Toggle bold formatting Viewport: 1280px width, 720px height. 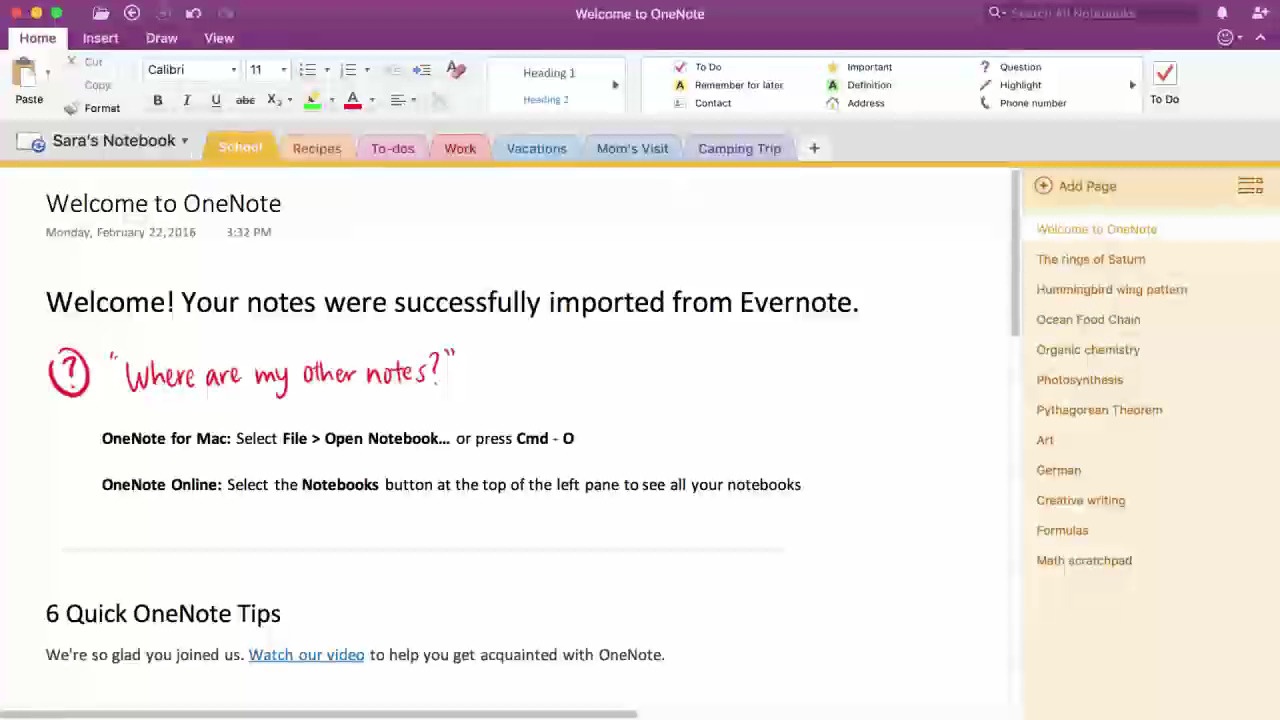(157, 100)
